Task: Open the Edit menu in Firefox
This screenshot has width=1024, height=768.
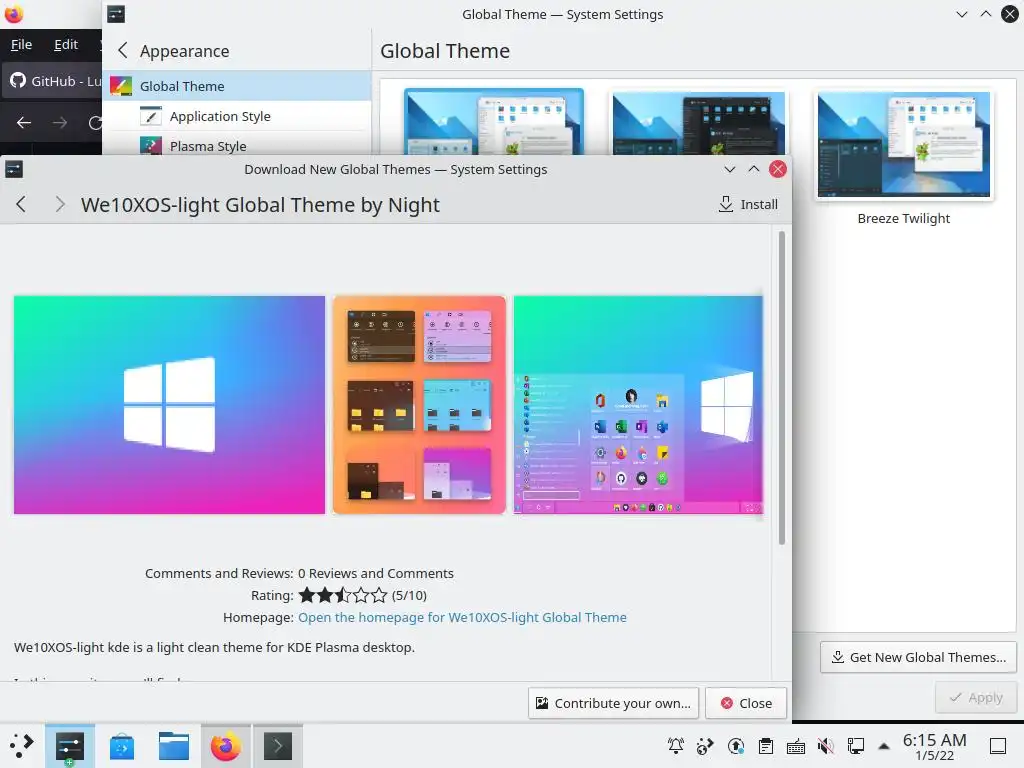Action: point(66,44)
